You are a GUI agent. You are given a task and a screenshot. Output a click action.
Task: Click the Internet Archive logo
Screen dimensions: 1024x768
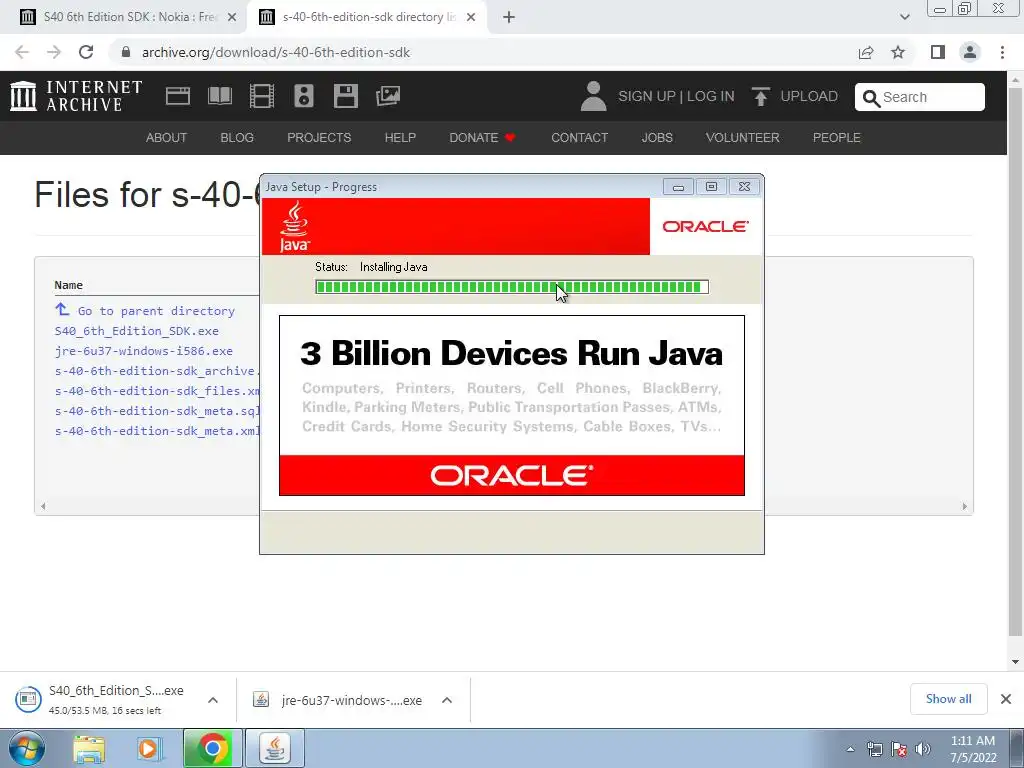(x=76, y=96)
